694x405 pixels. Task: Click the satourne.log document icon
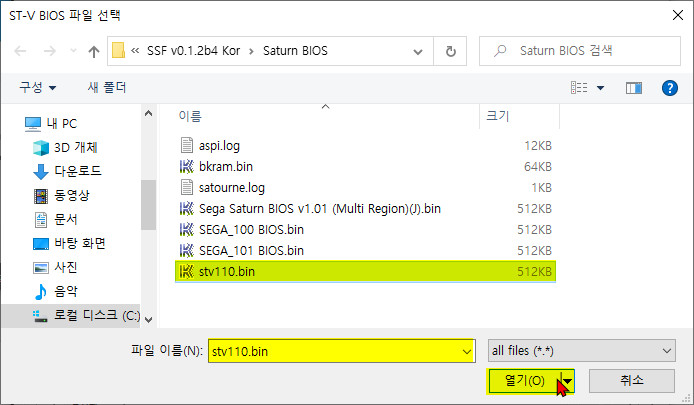point(187,187)
